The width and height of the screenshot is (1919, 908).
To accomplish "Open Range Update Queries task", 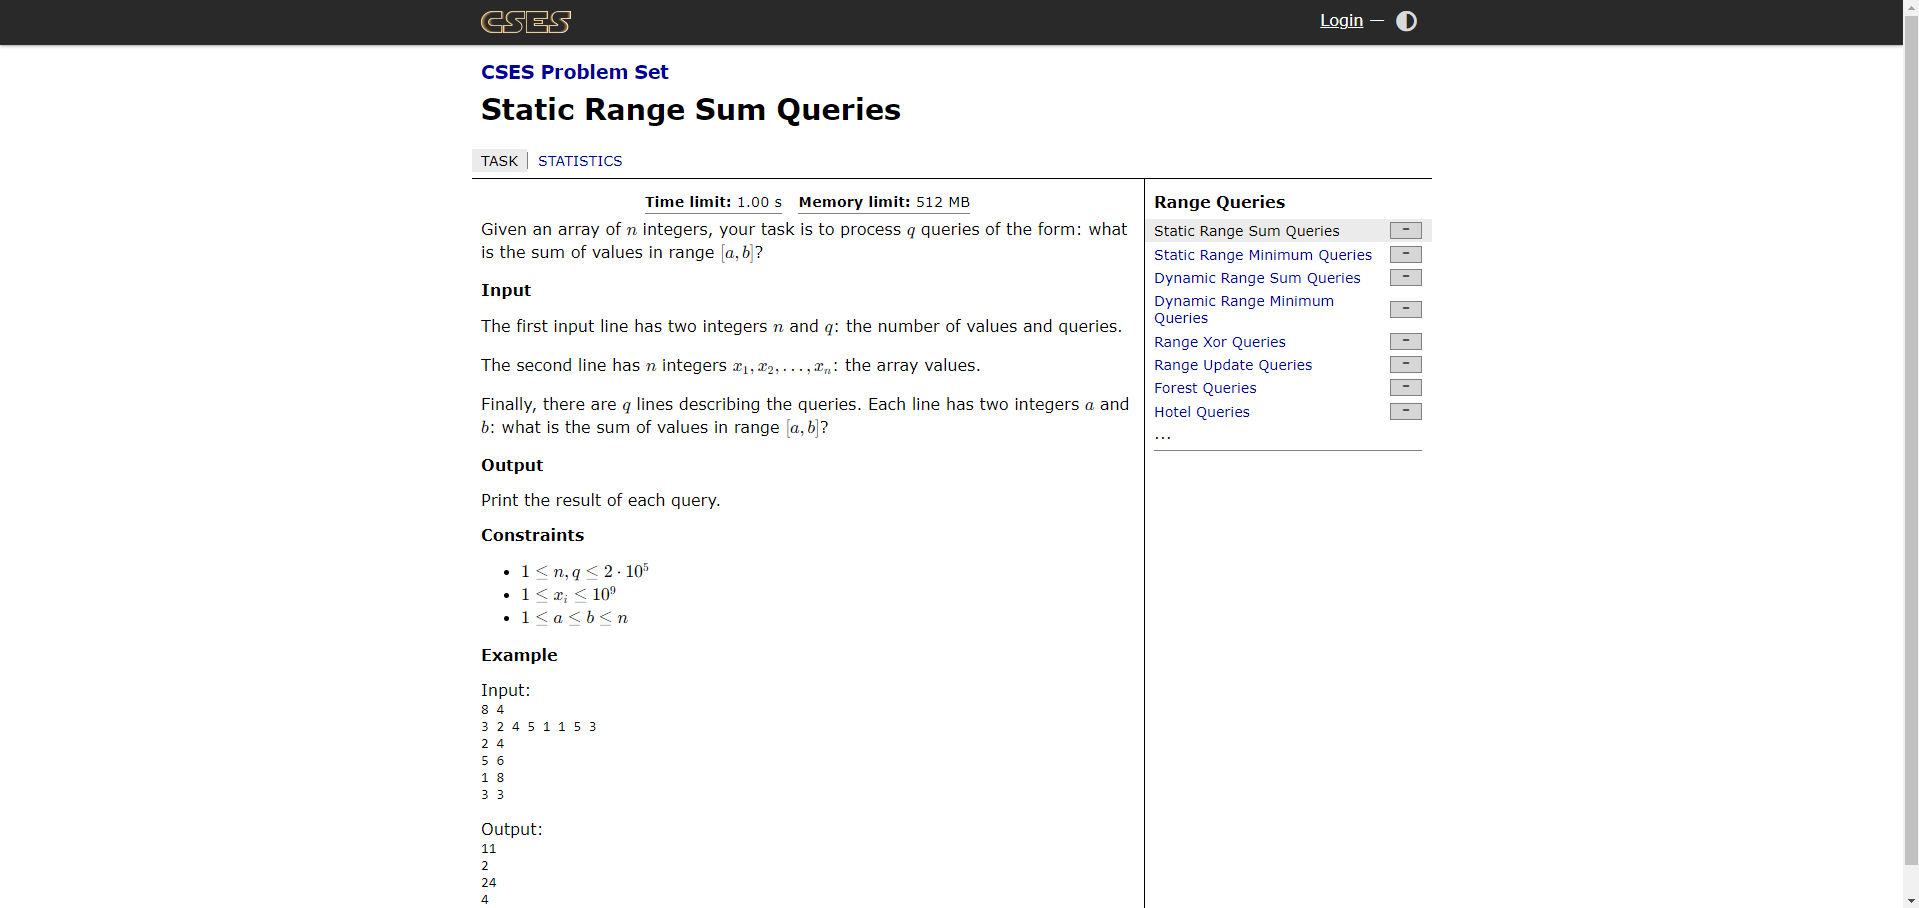I will pos(1232,365).
